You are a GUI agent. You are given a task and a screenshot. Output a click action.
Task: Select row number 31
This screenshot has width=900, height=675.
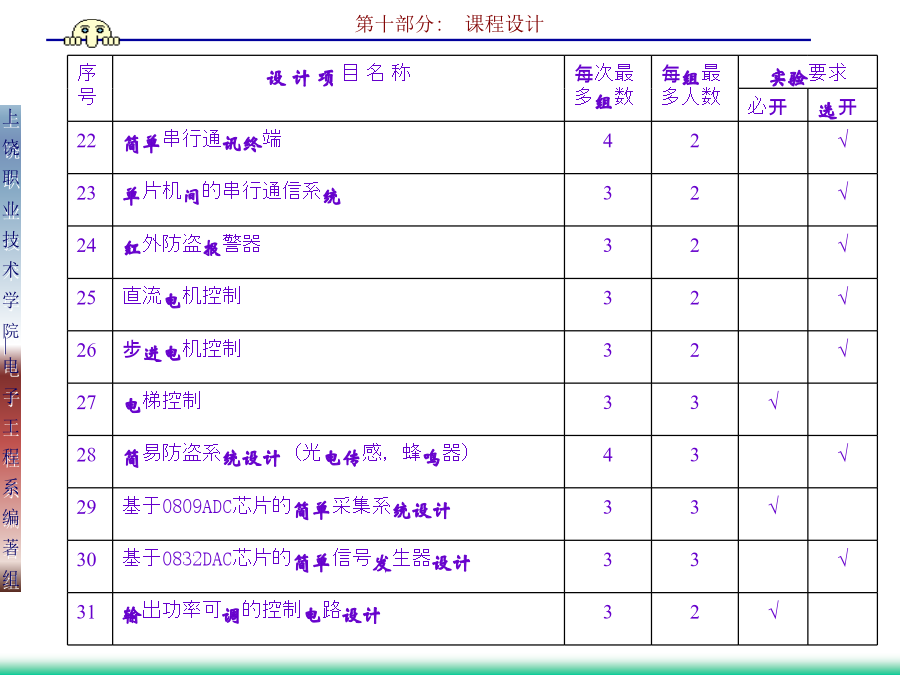click(x=86, y=612)
